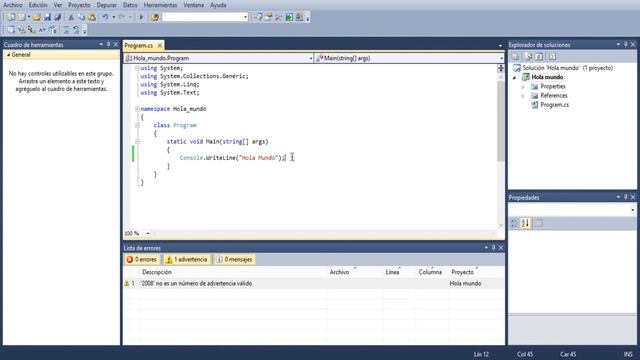The height and width of the screenshot is (360, 640).
Task: Click Categorized view icon in Propiedades panel
Action: pyautogui.click(x=514, y=223)
